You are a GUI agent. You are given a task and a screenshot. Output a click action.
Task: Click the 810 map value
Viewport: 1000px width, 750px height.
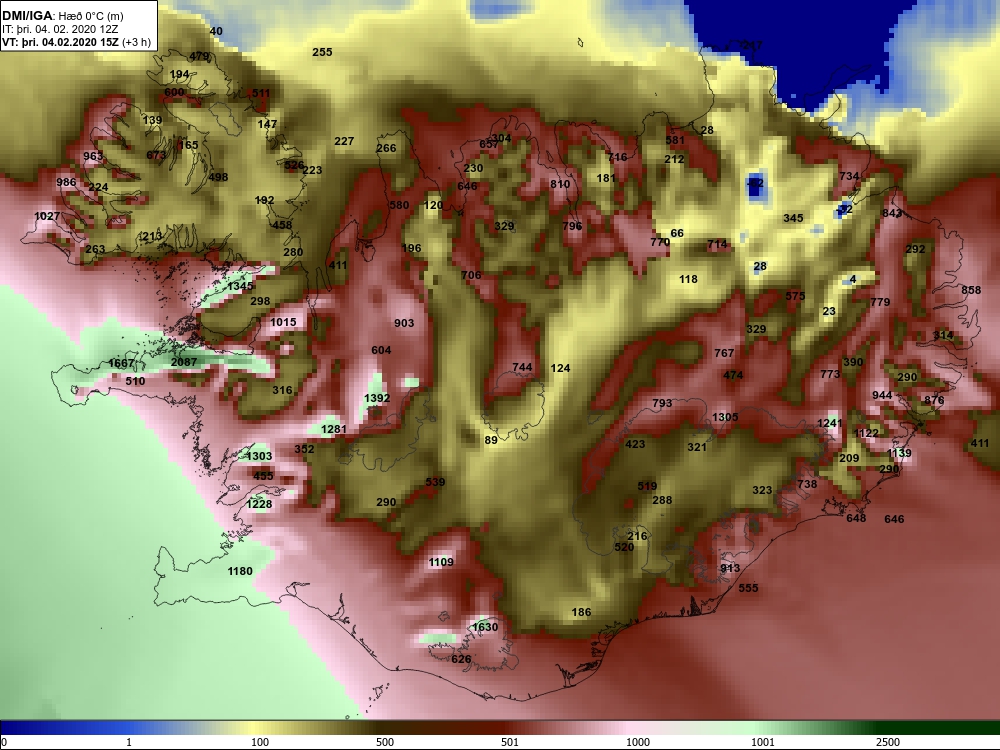560,184
